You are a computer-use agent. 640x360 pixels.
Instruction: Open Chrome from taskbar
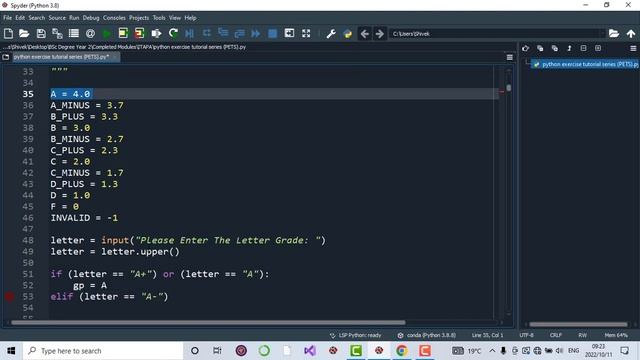click(402, 351)
